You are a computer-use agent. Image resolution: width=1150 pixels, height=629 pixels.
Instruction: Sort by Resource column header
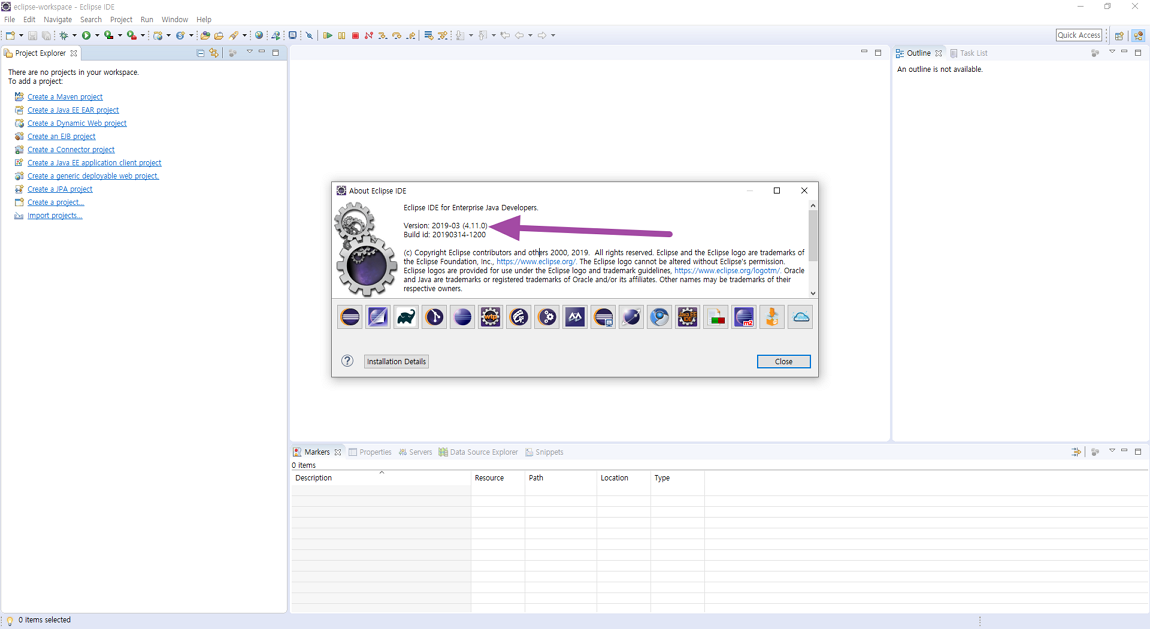tap(497, 478)
